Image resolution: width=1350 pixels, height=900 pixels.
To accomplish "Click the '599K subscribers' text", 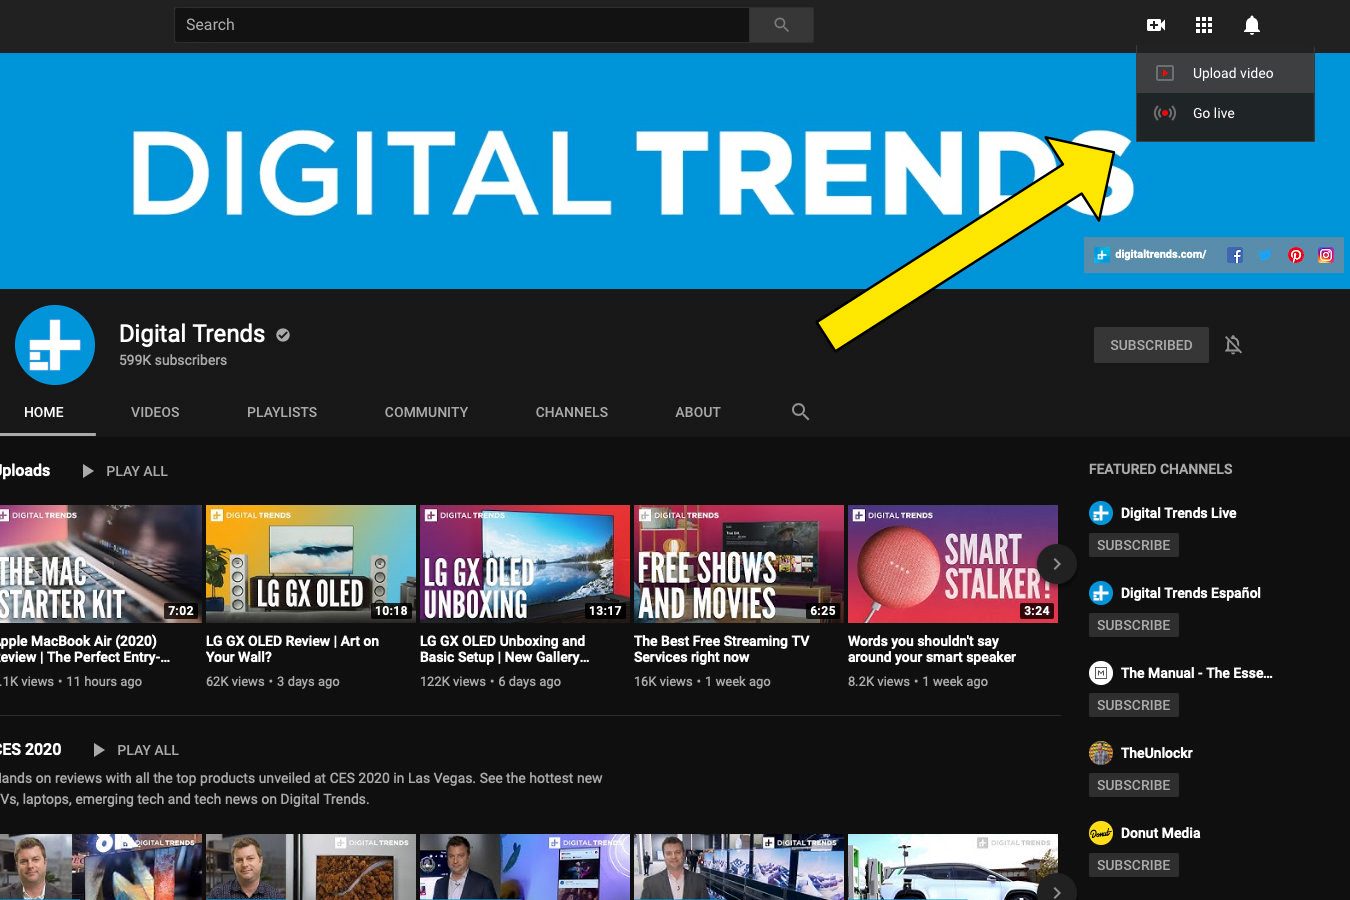I will pos(173,360).
